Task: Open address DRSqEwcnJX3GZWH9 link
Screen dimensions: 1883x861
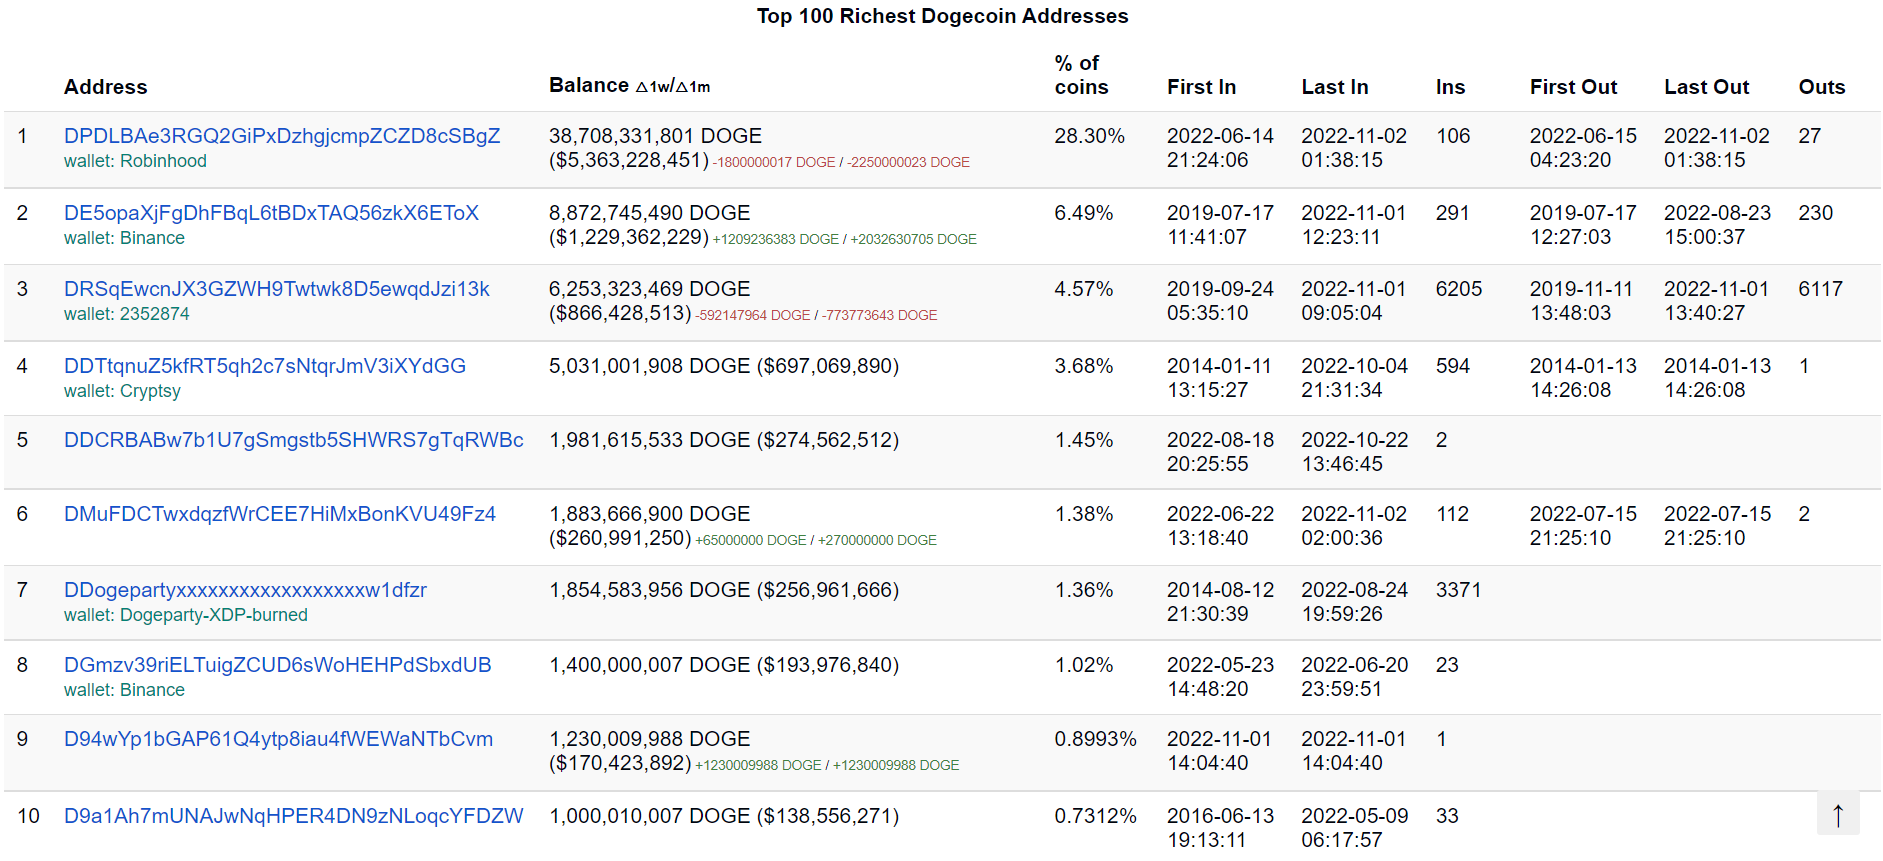Action: point(276,289)
